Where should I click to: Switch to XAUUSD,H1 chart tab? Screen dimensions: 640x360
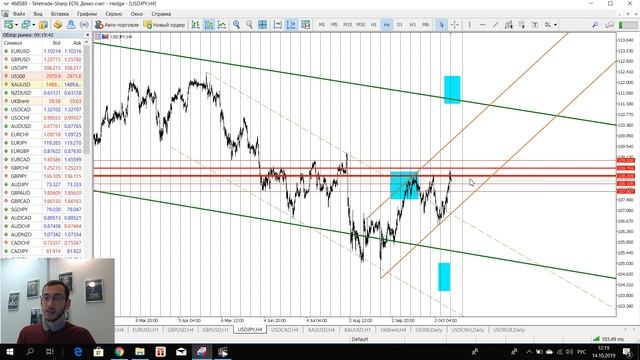click(x=357, y=330)
